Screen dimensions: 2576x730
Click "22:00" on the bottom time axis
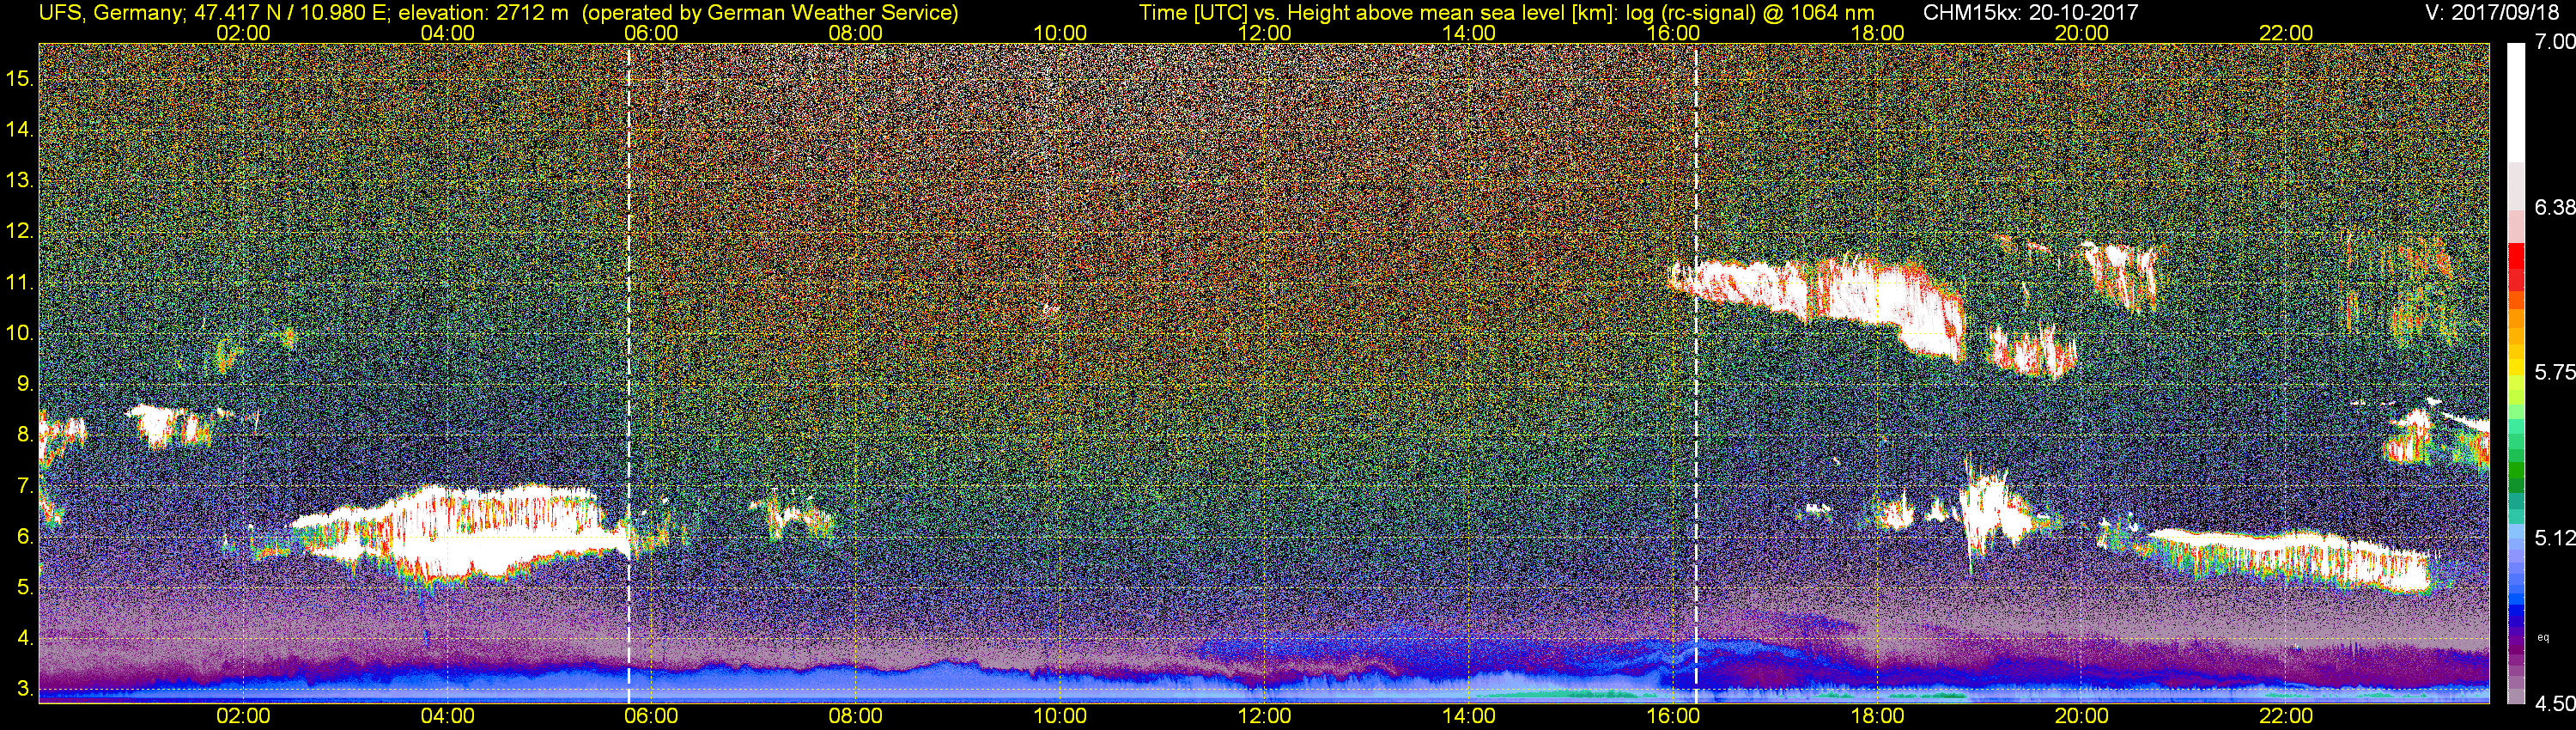tap(2286, 716)
